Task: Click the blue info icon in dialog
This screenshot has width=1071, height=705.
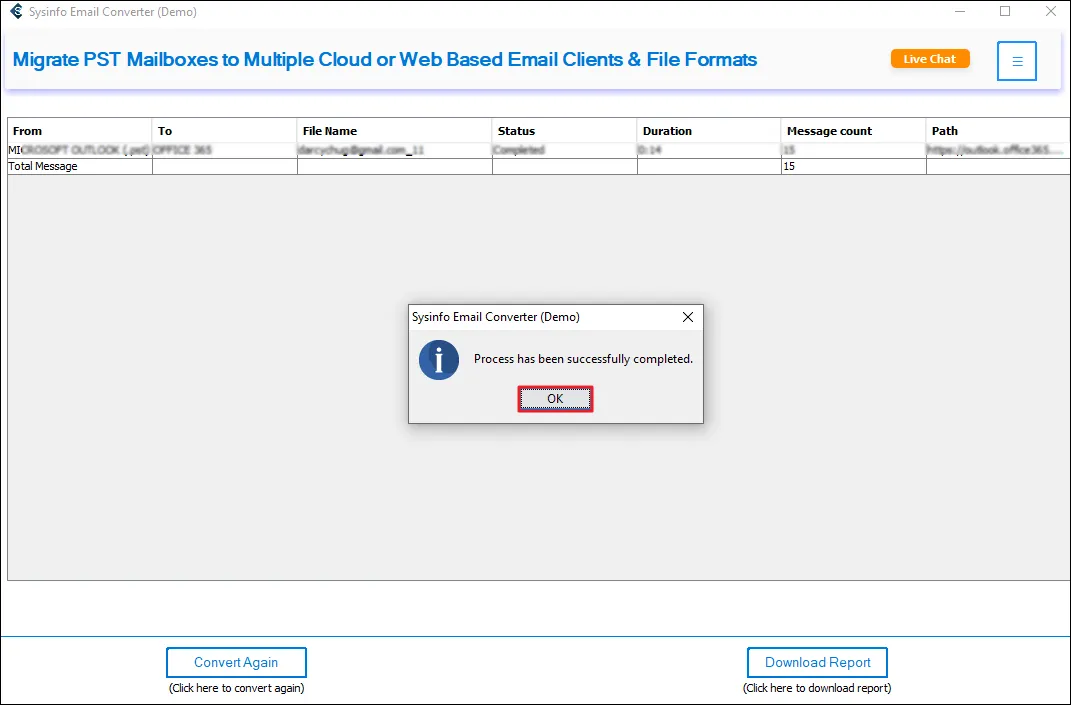Action: coord(439,360)
